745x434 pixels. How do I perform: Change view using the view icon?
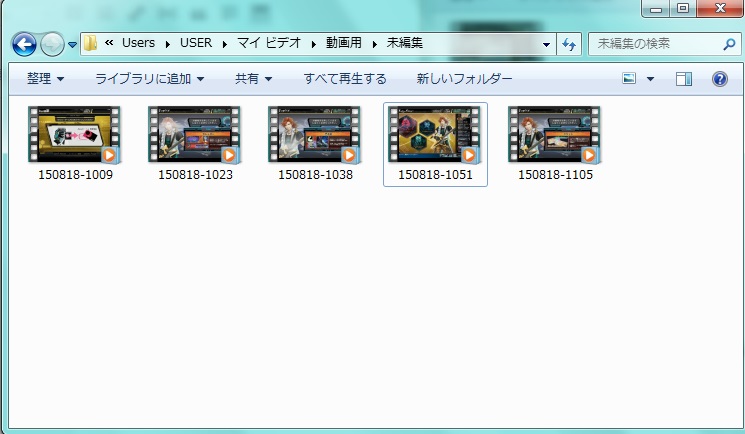pyautogui.click(x=629, y=78)
